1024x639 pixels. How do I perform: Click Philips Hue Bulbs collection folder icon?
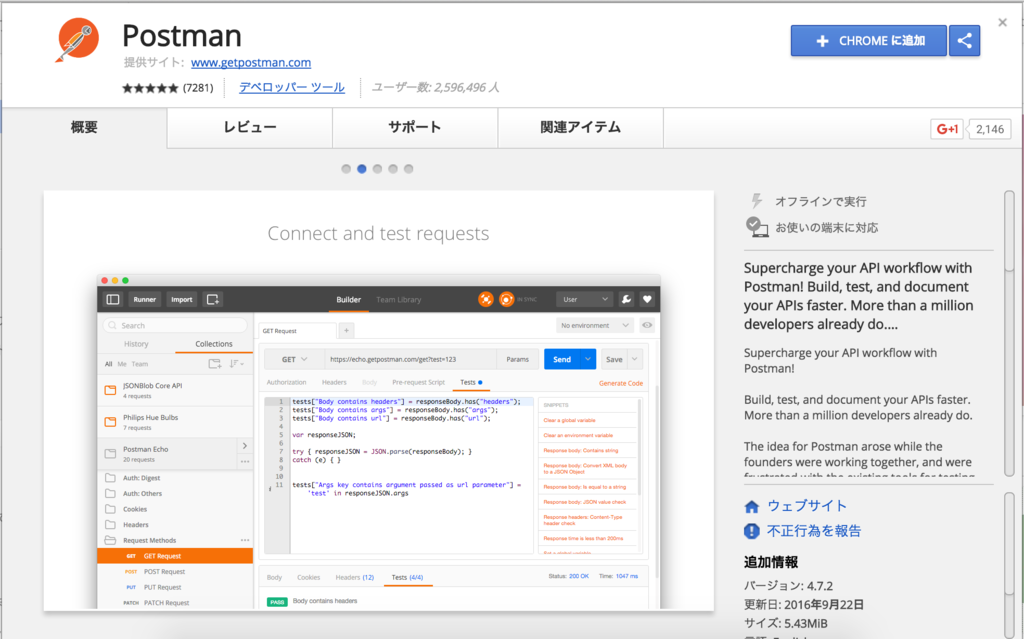coord(110,422)
